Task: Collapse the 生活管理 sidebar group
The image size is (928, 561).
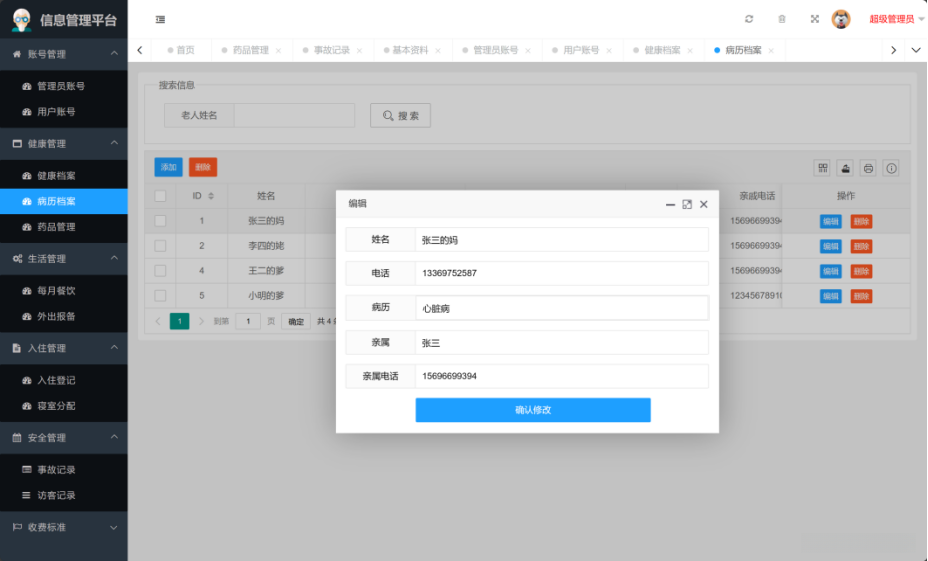Action: (63, 259)
